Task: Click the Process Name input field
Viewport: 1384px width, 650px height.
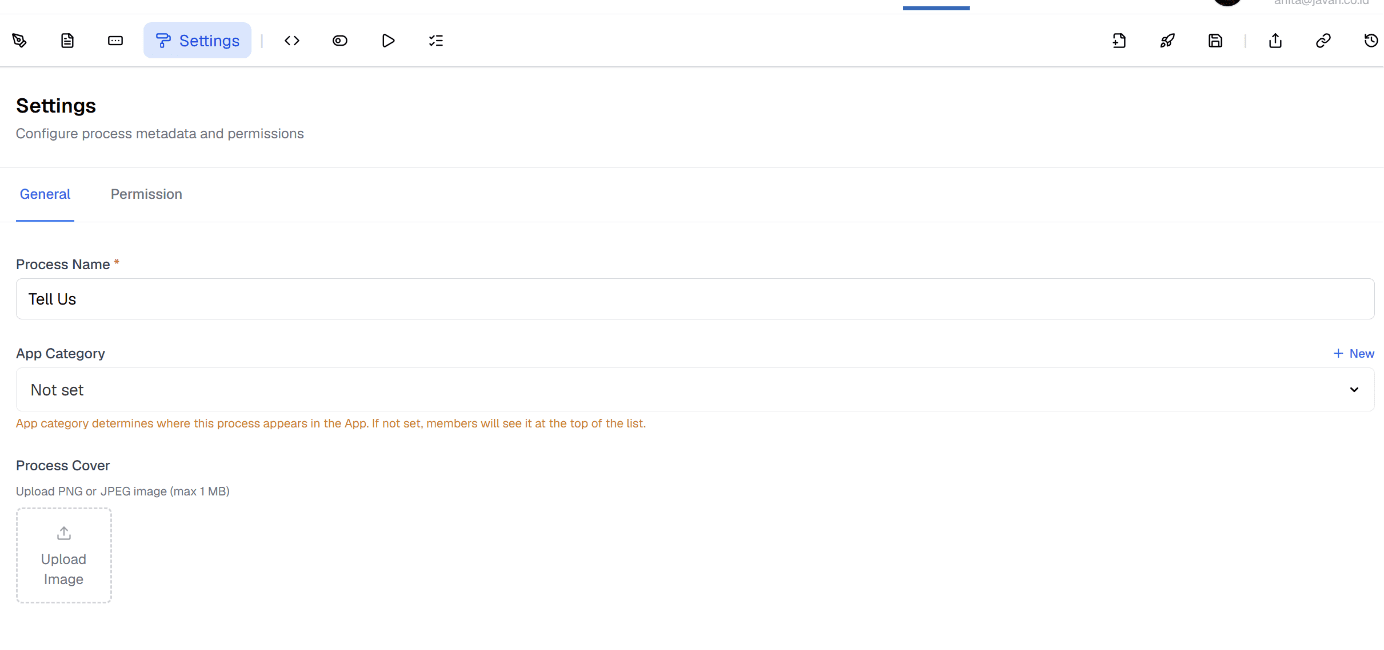Action: 695,299
